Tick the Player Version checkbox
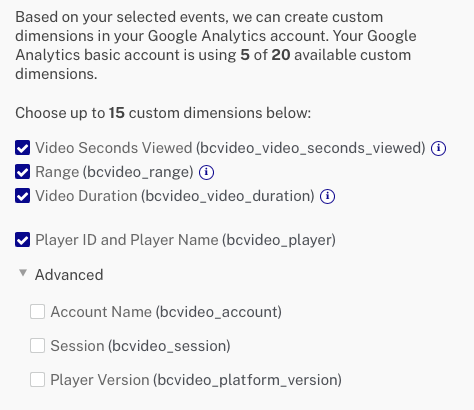The width and height of the screenshot is (474, 410). [37, 379]
